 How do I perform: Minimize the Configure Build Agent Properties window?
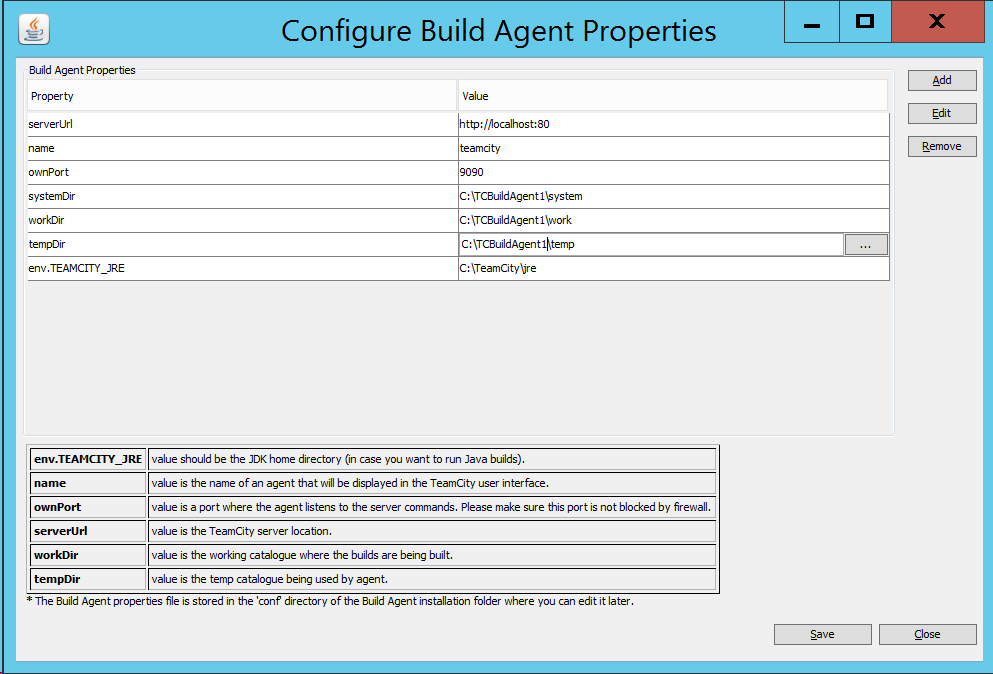tap(812, 22)
